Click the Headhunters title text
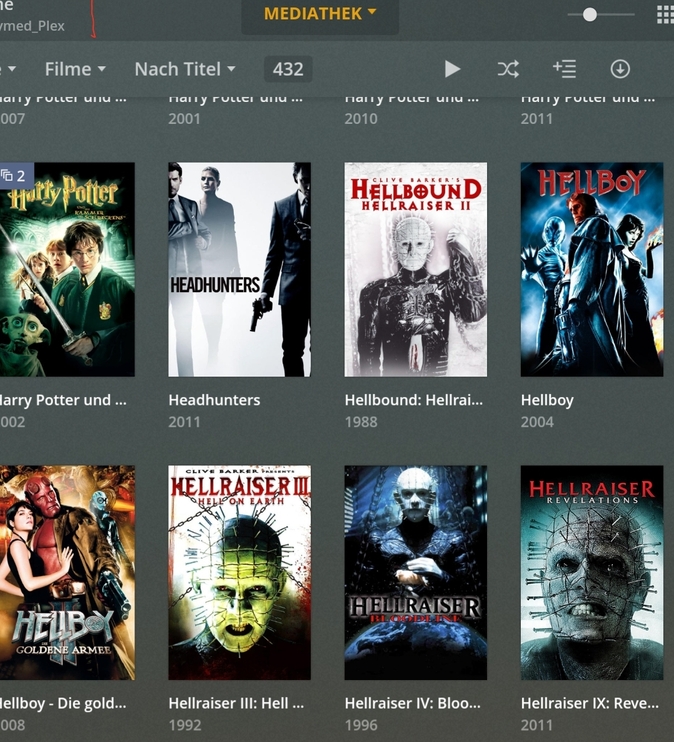This screenshot has height=742, width=674. (214, 400)
